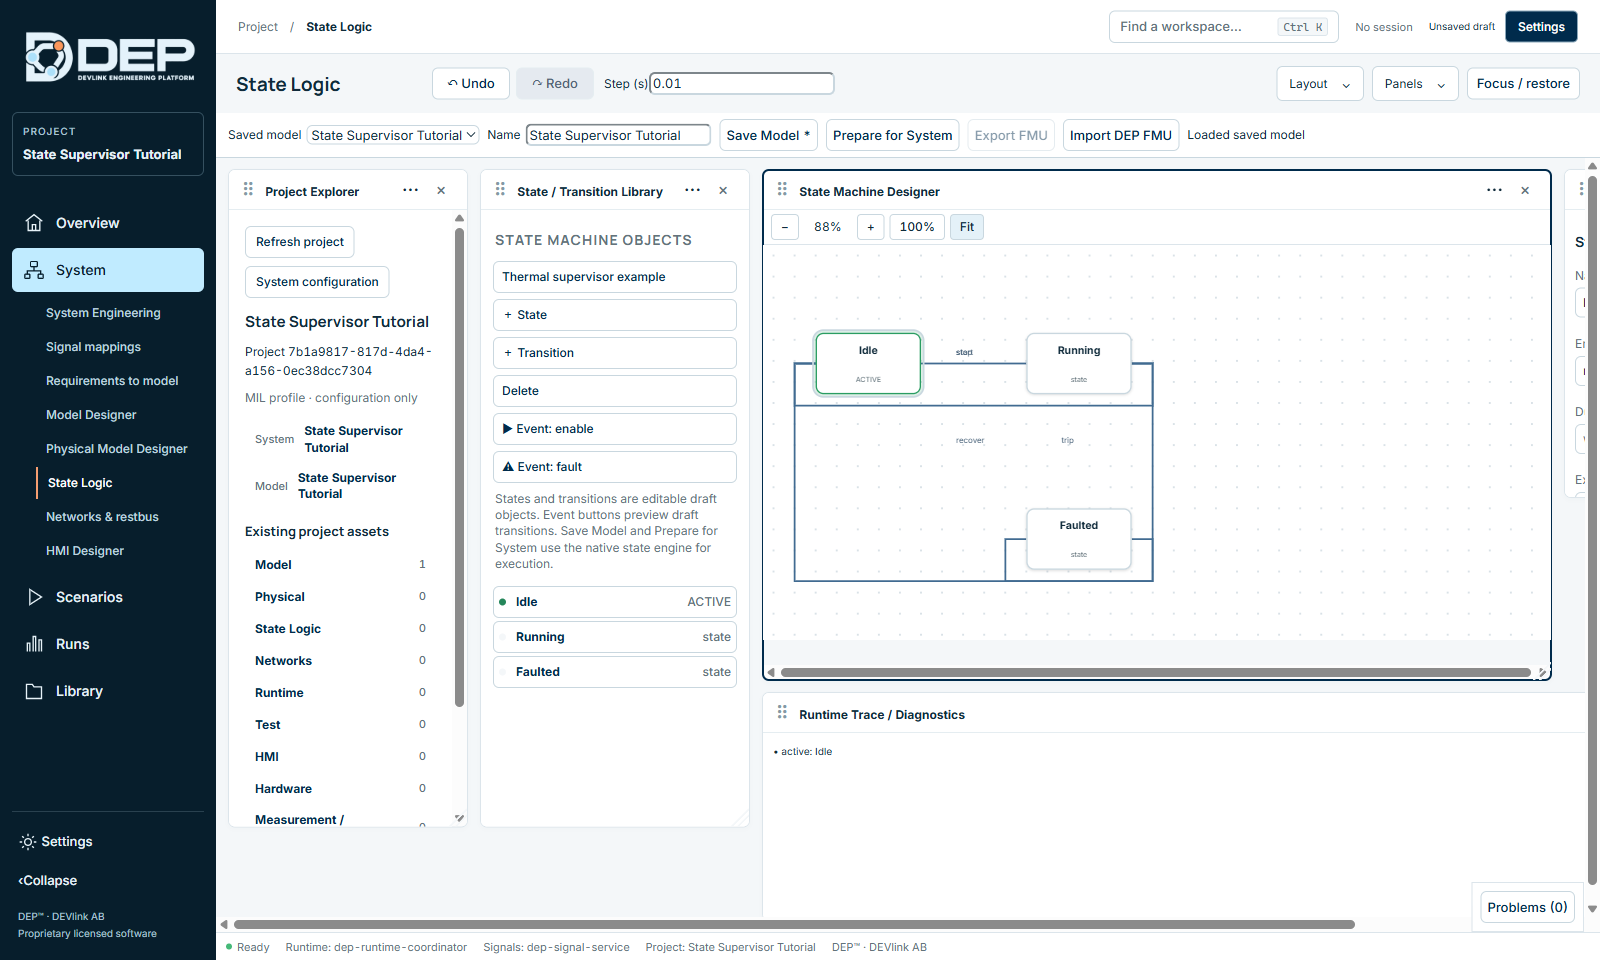Trigger Event: fault button
Screen dimensions: 1600x960
click(615, 467)
